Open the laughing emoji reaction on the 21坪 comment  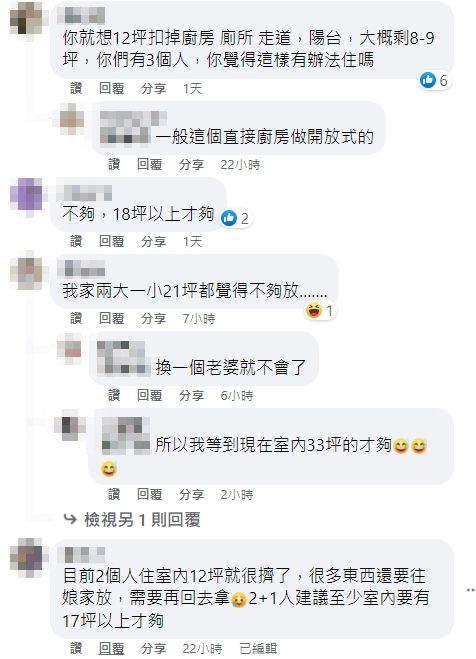(x=321, y=311)
